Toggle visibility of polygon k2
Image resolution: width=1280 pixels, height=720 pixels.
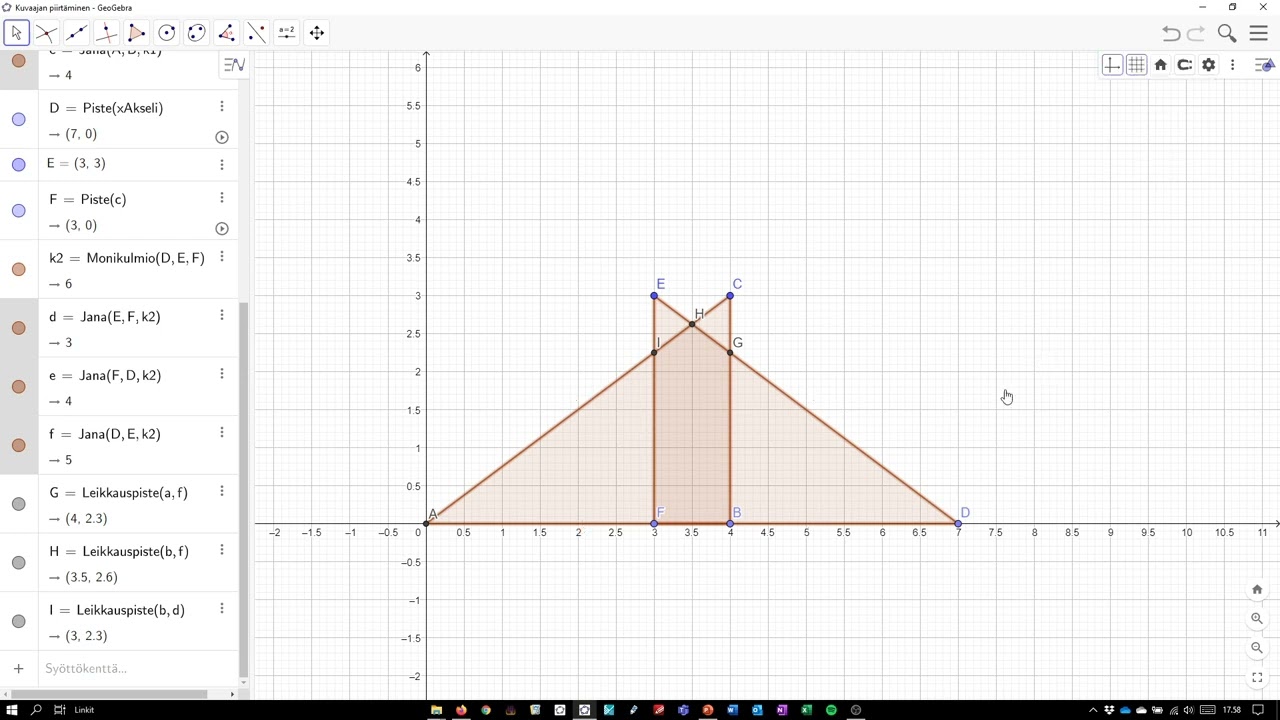19,270
